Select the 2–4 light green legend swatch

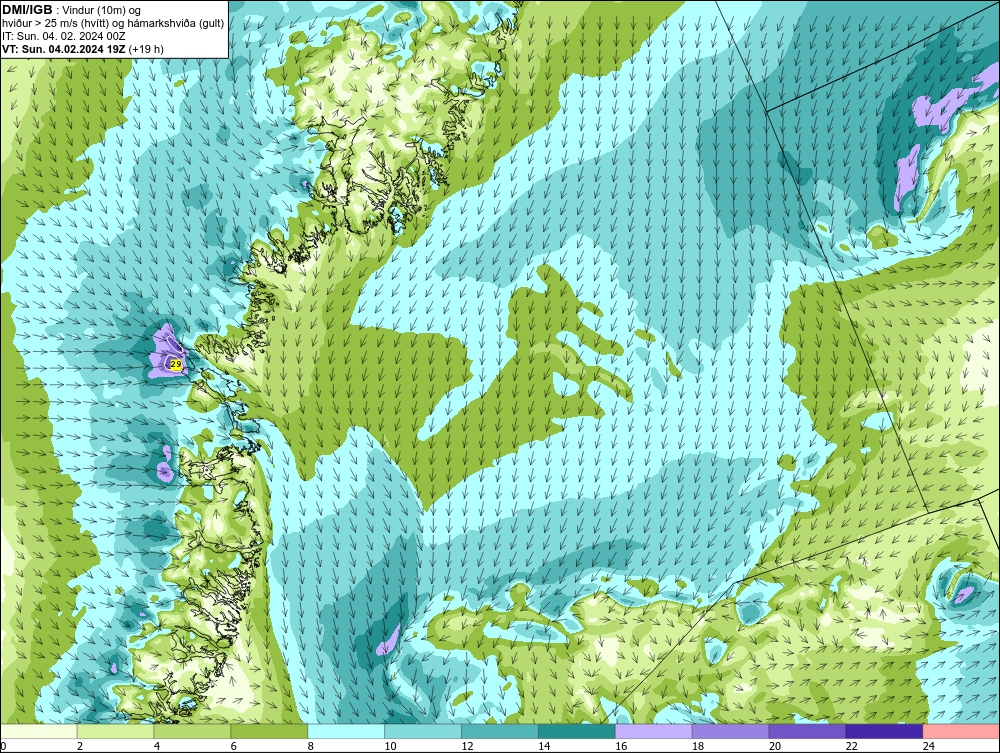click(115, 731)
